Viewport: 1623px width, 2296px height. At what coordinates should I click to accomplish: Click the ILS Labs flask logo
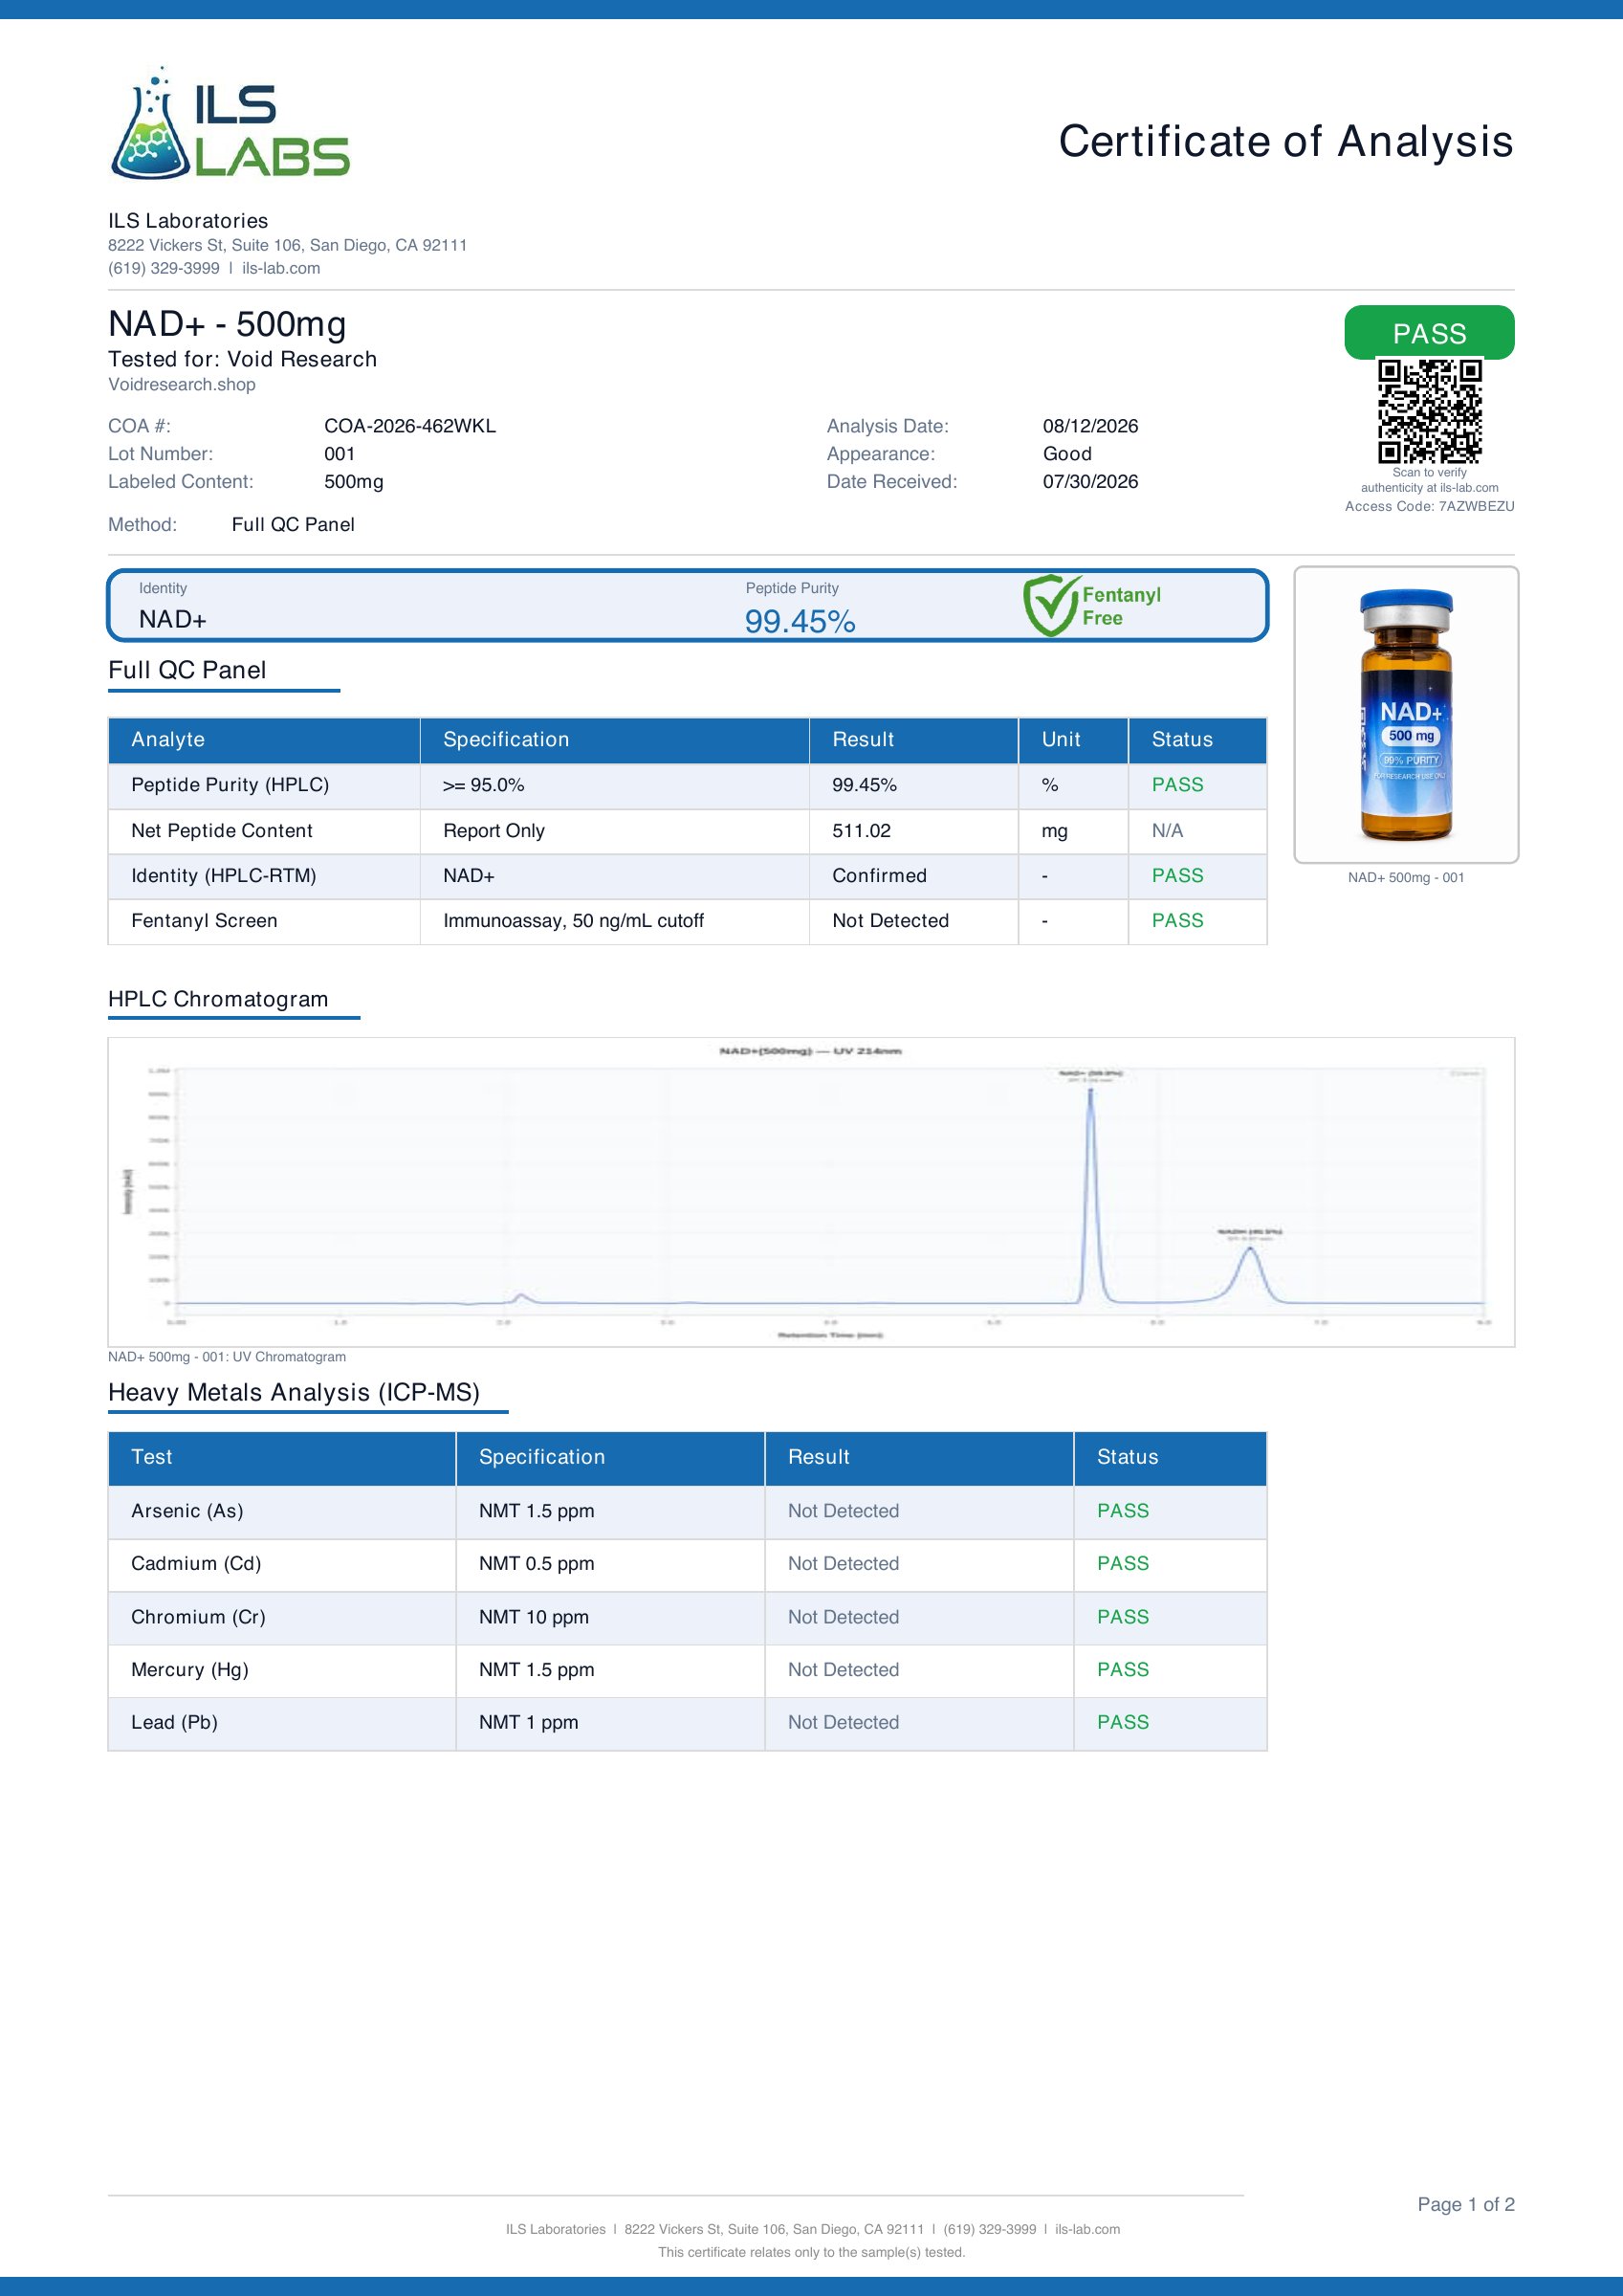click(x=230, y=123)
